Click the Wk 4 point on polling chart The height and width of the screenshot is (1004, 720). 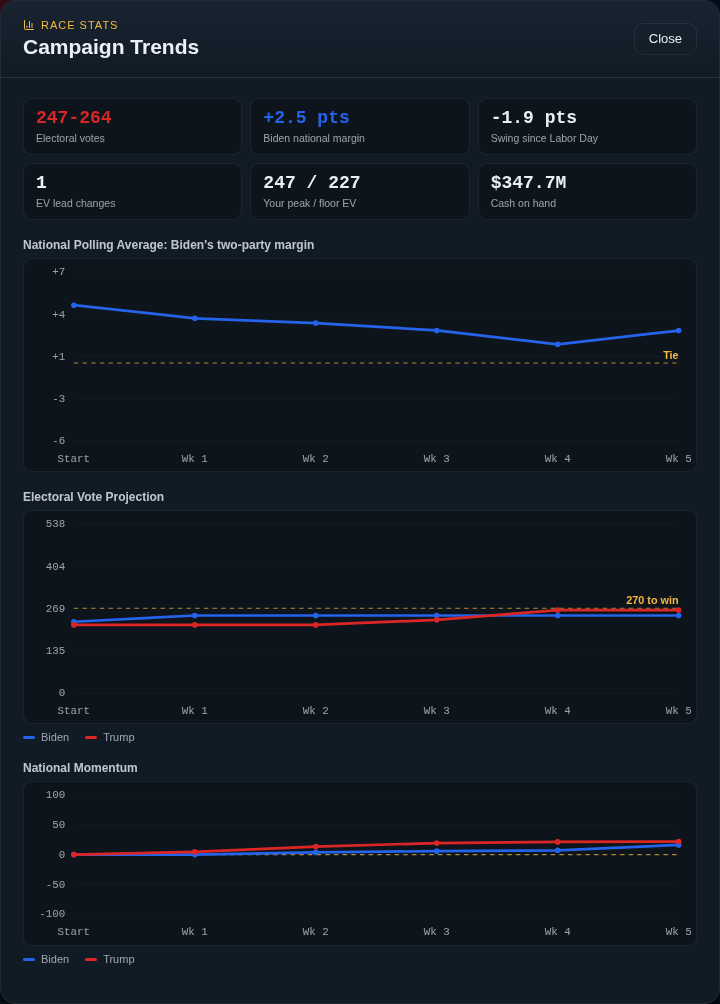click(x=557, y=344)
